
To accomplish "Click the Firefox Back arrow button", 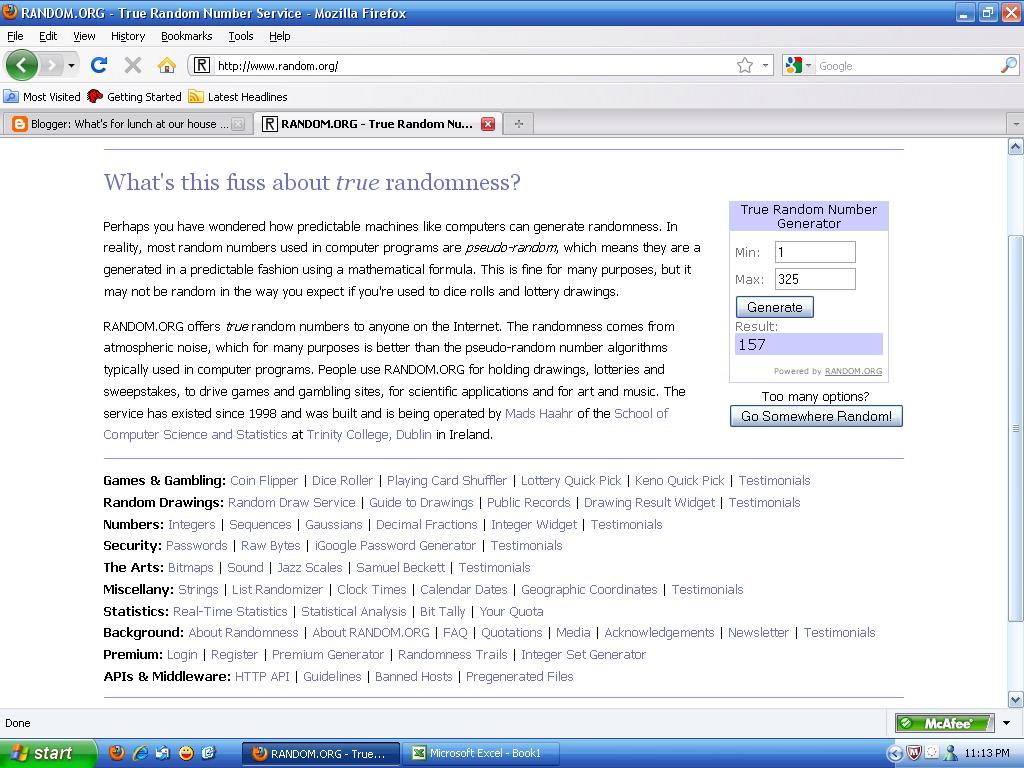I will 21,65.
